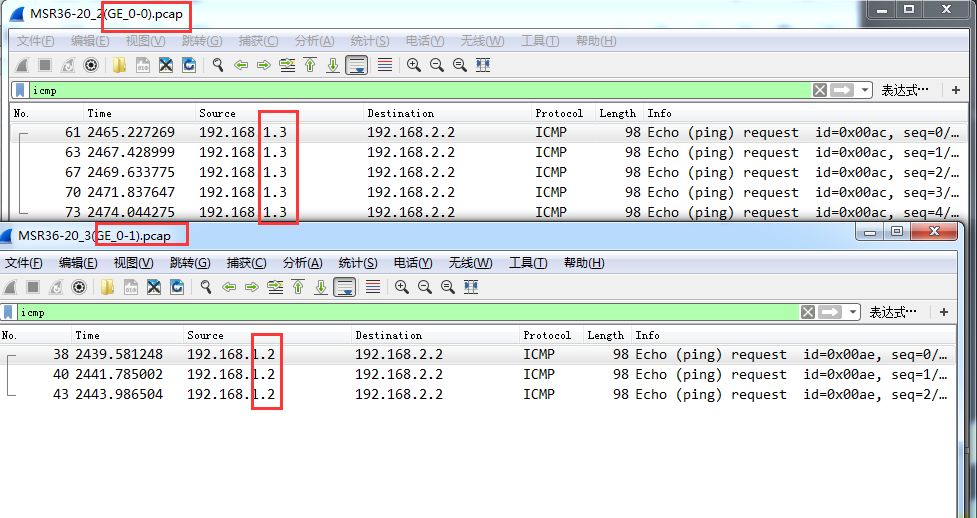This screenshot has width=977, height=518.
Task: Click go back arrow in GE_0-0 toolbar
Action: [x=241, y=65]
